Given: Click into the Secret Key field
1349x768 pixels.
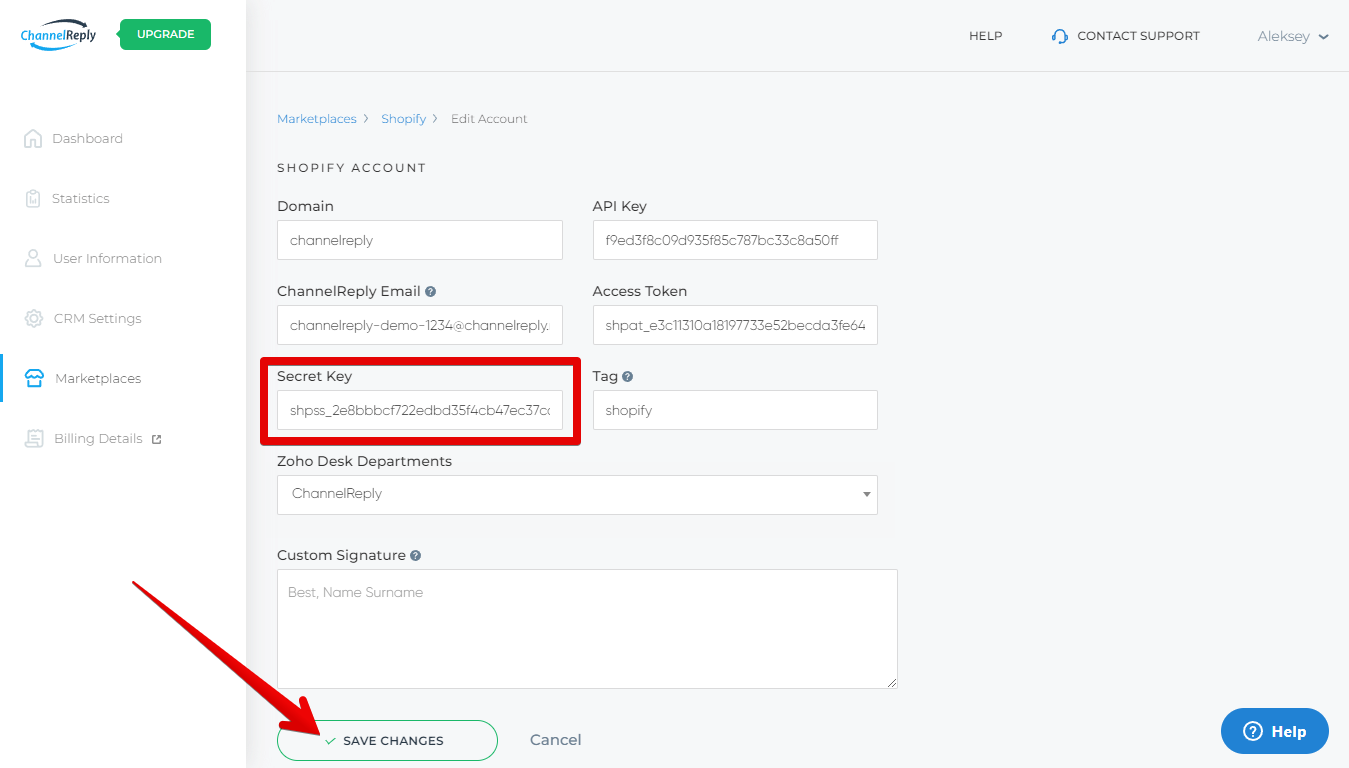Looking at the screenshot, I should (419, 411).
